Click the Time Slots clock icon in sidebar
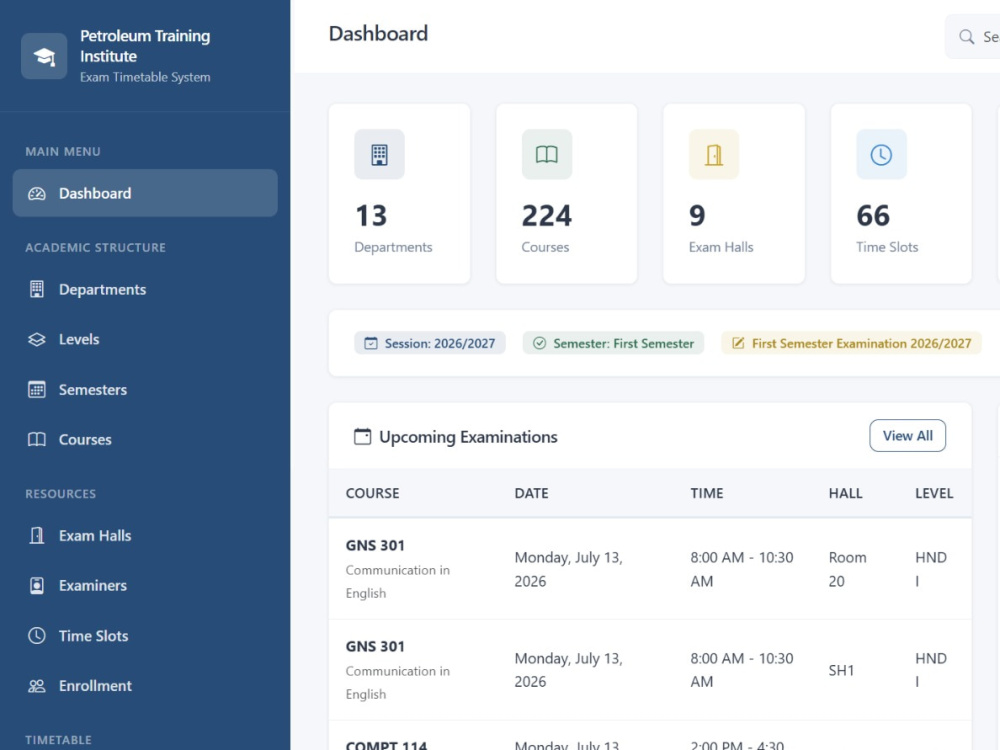Image resolution: width=1000 pixels, height=750 pixels. (37, 636)
